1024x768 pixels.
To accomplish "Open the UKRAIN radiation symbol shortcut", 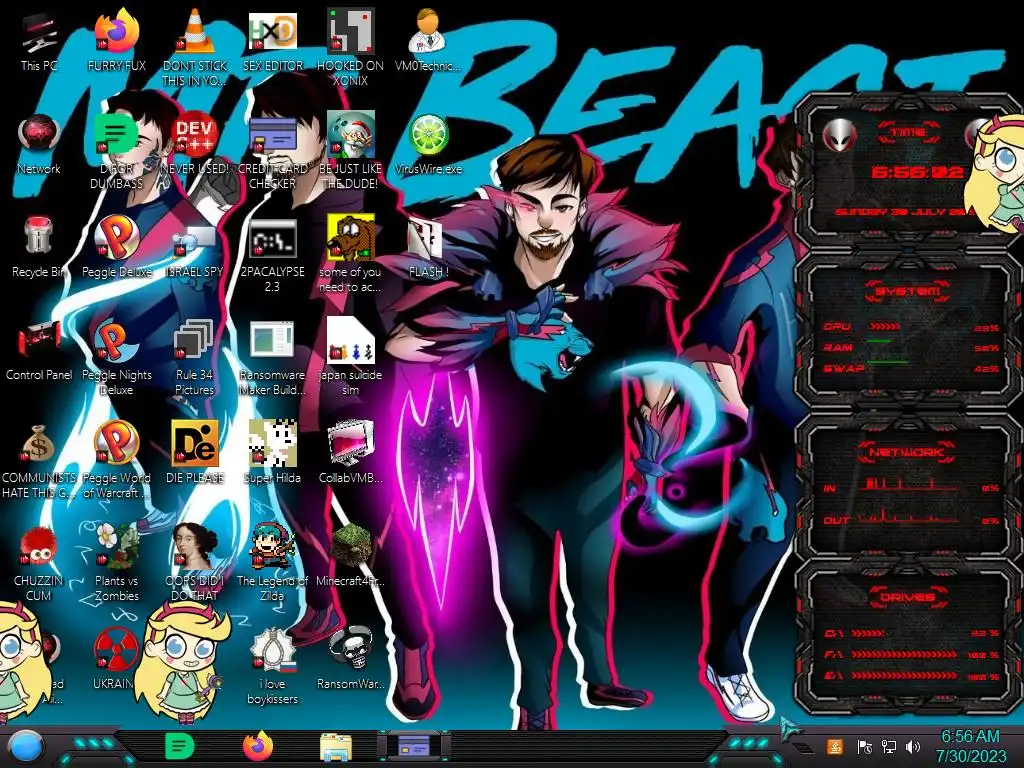I will pyautogui.click(x=116, y=660).
